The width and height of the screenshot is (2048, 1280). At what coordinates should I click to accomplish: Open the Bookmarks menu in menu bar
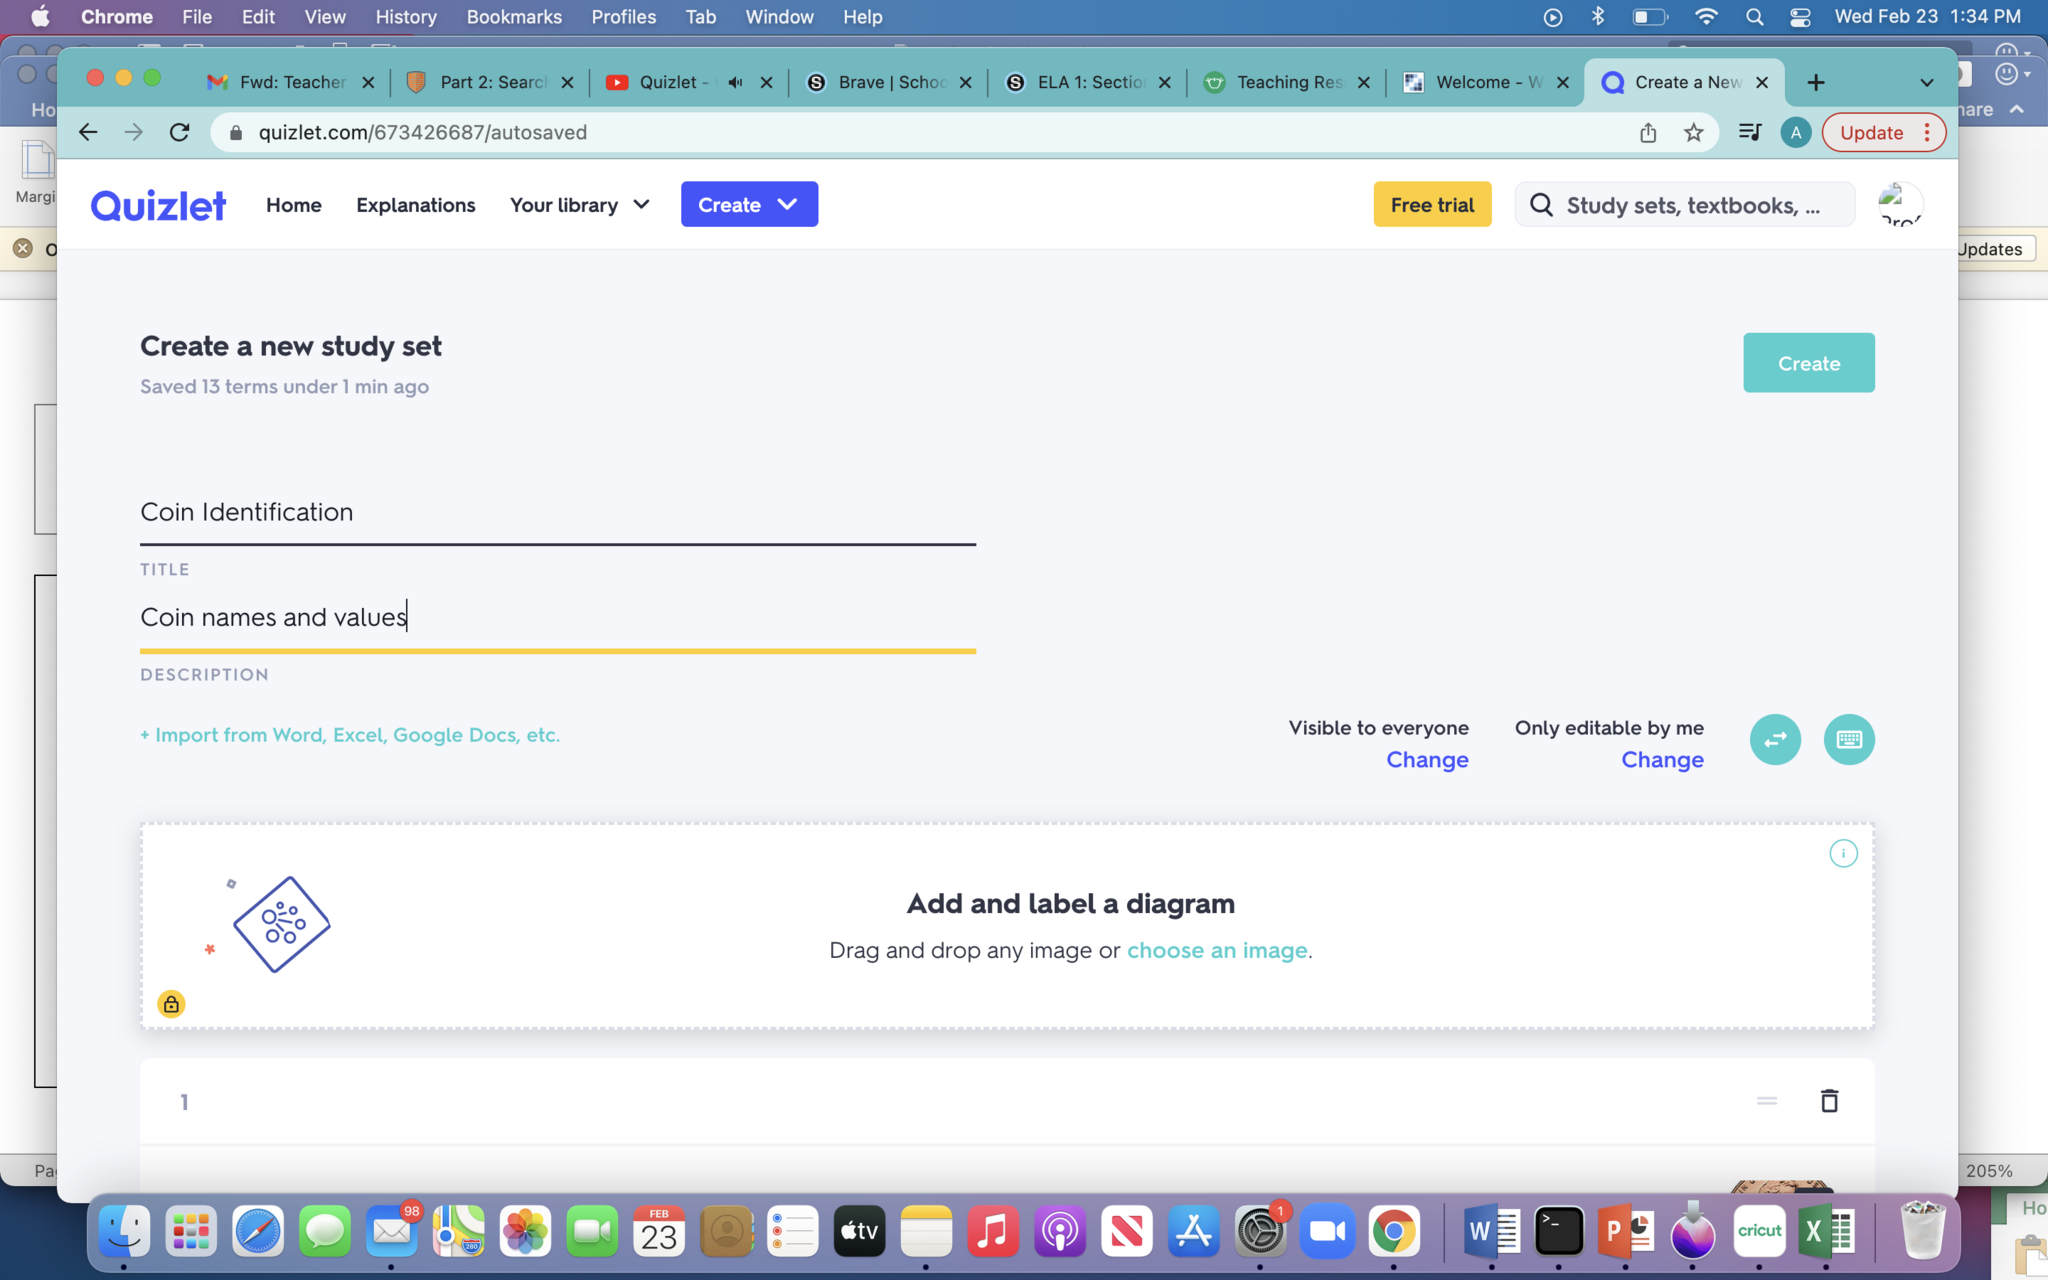tap(514, 17)
